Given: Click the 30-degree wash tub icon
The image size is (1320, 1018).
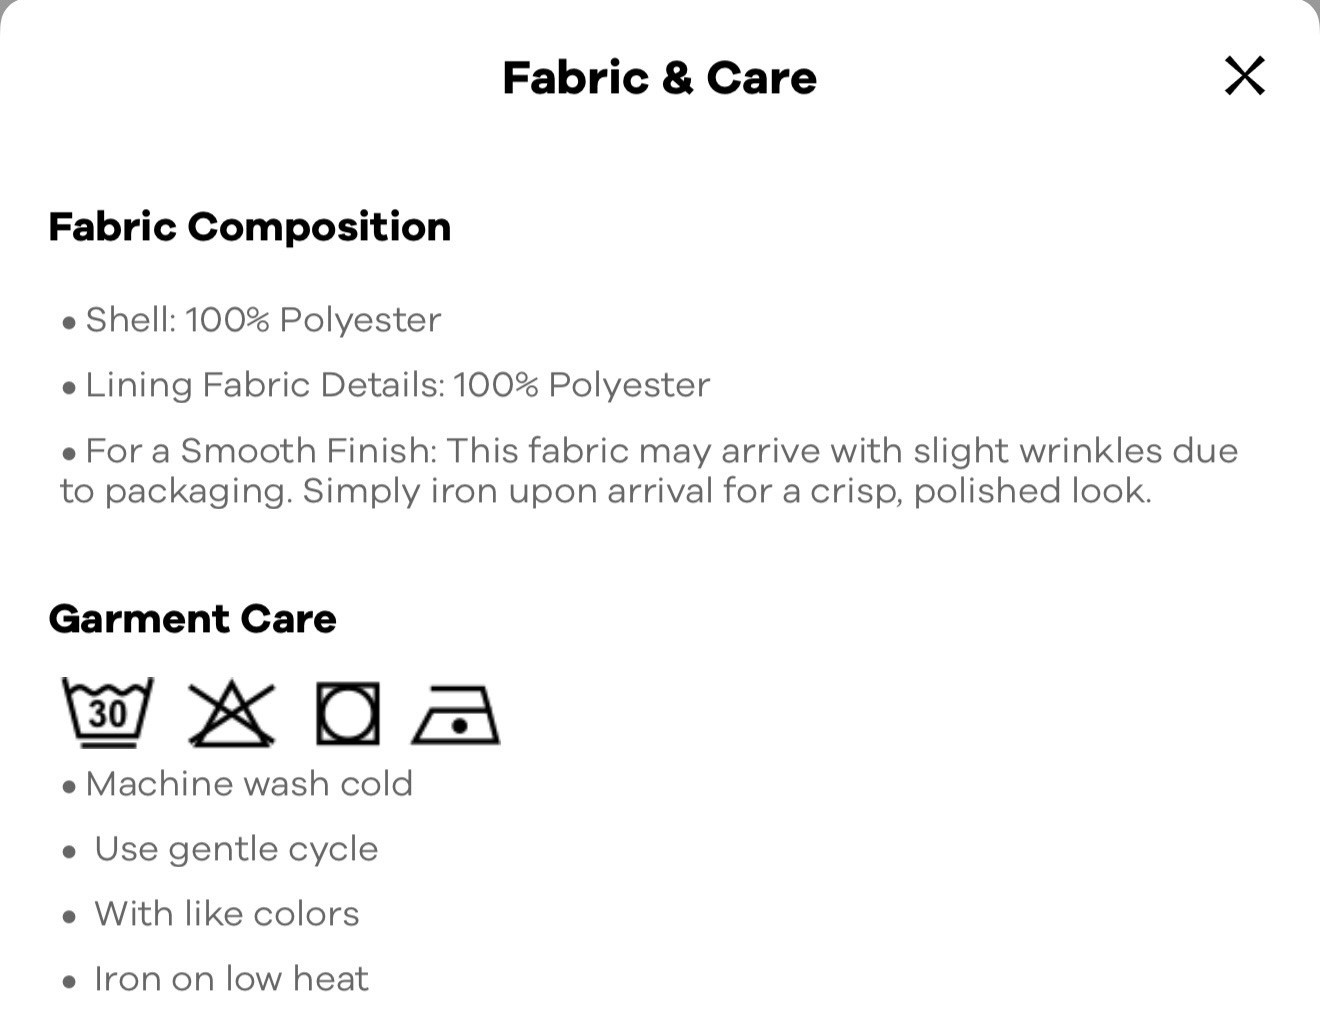Looking at the screenshot, I should pos(108,712).
